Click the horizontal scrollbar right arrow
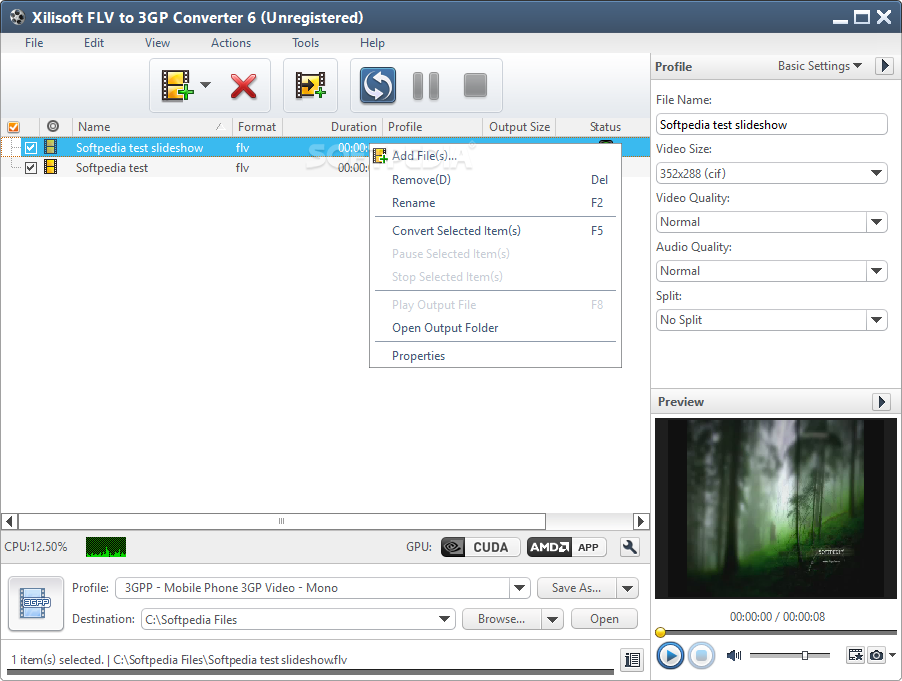The height and width of the screenshot is (681, 902). point(641,521)
